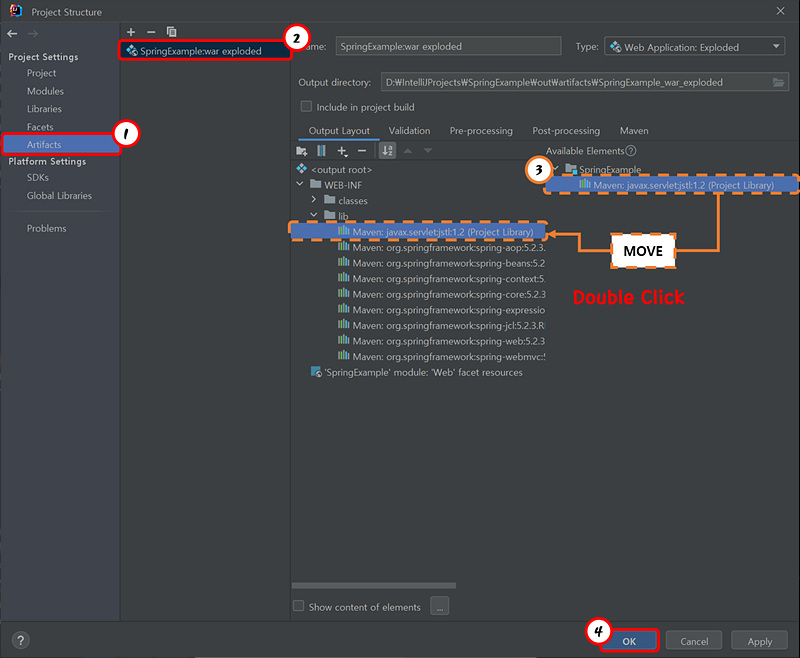The width and height of the screenshot is (800, 658).
Task: Click the output root icon
Action: [x=302, y=169]
